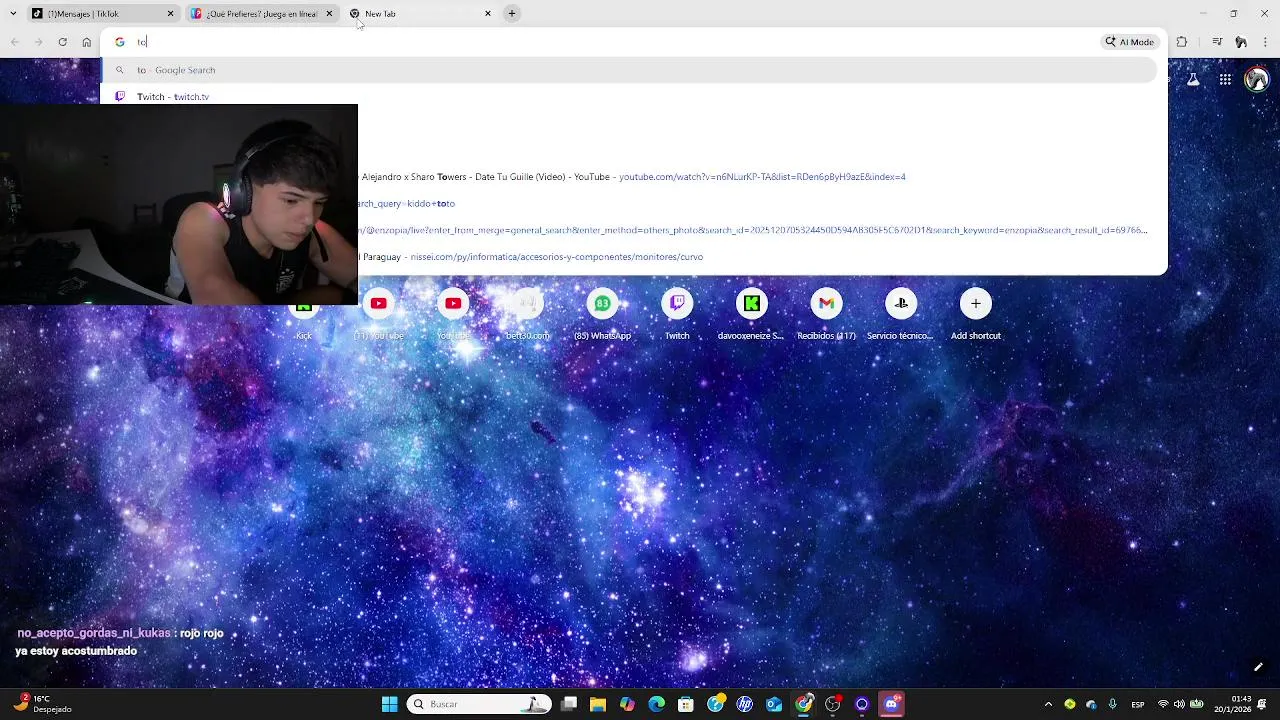The image size is (1280, 720).
Task: Open Copilot from the taskbar
Action: tap(627, 704)
